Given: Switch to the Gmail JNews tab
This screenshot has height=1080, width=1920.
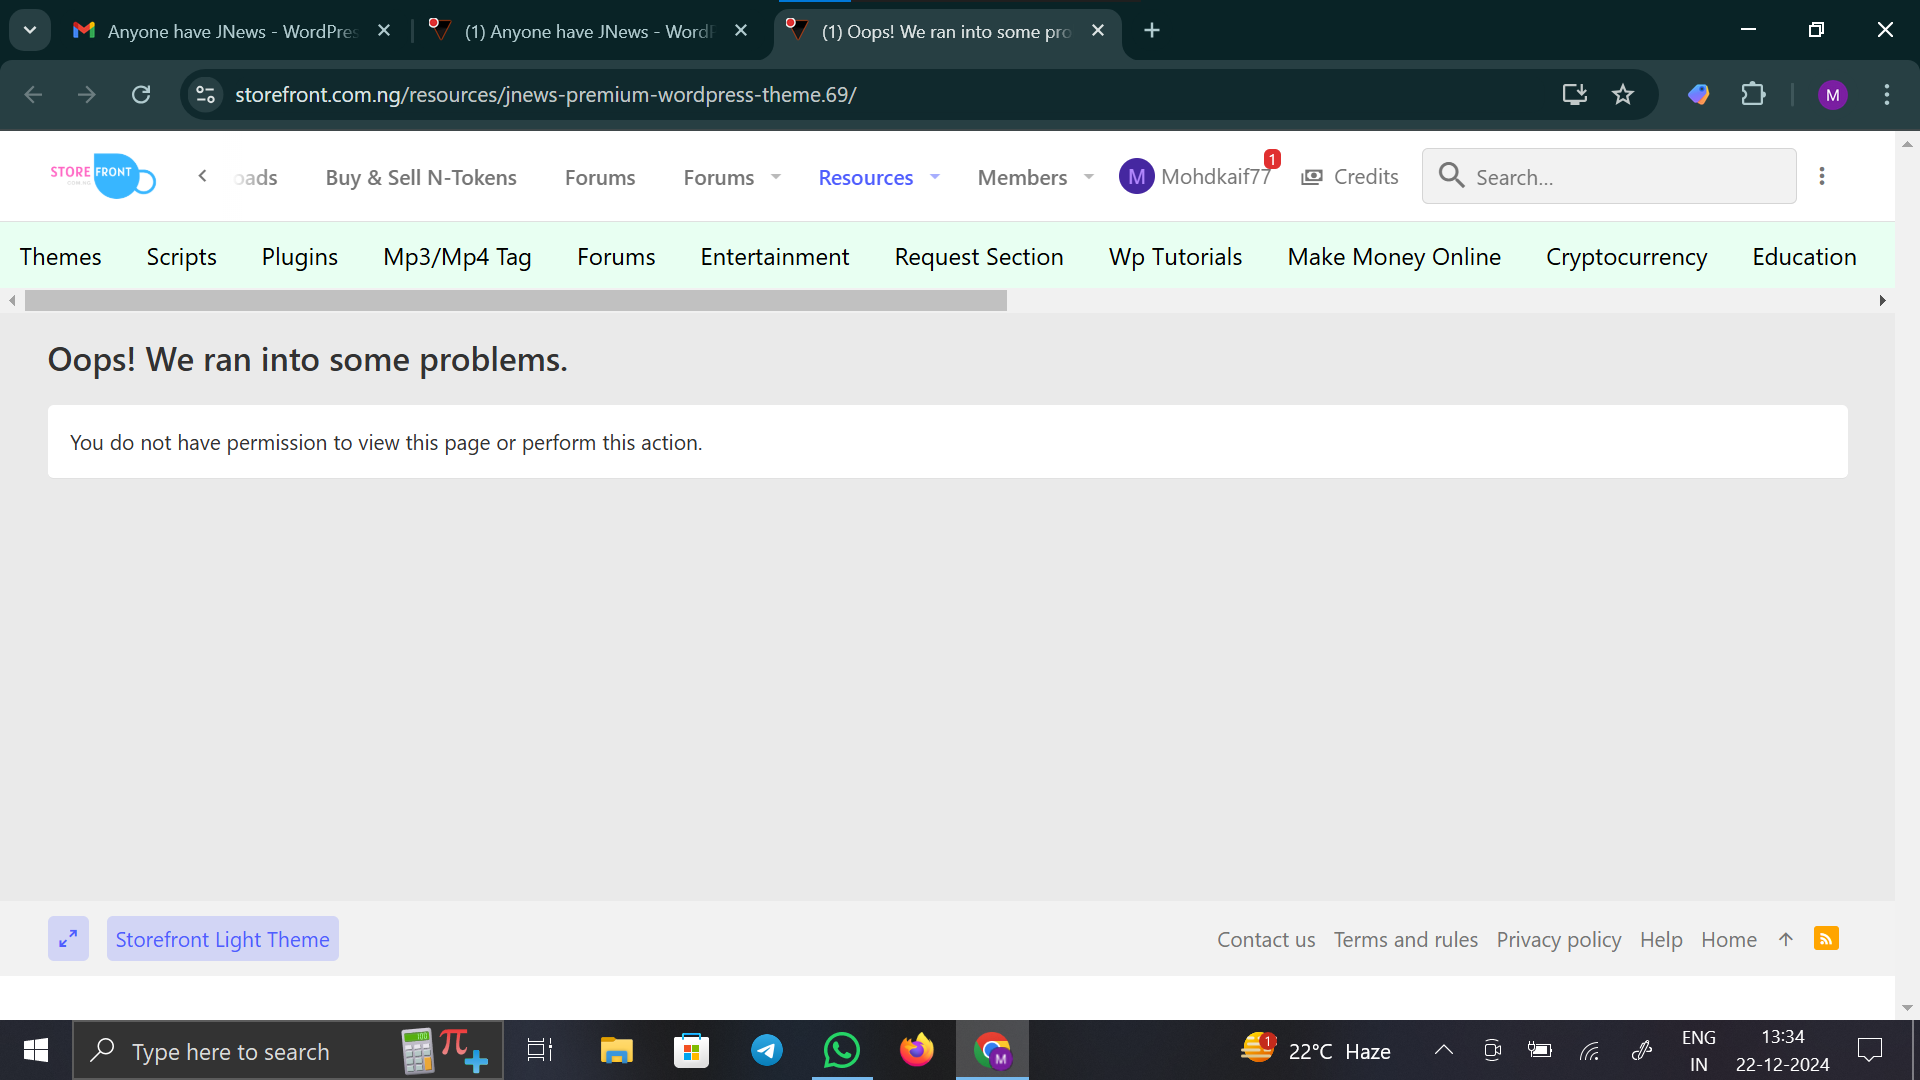Looking at the screenshot, I should 230,31.
